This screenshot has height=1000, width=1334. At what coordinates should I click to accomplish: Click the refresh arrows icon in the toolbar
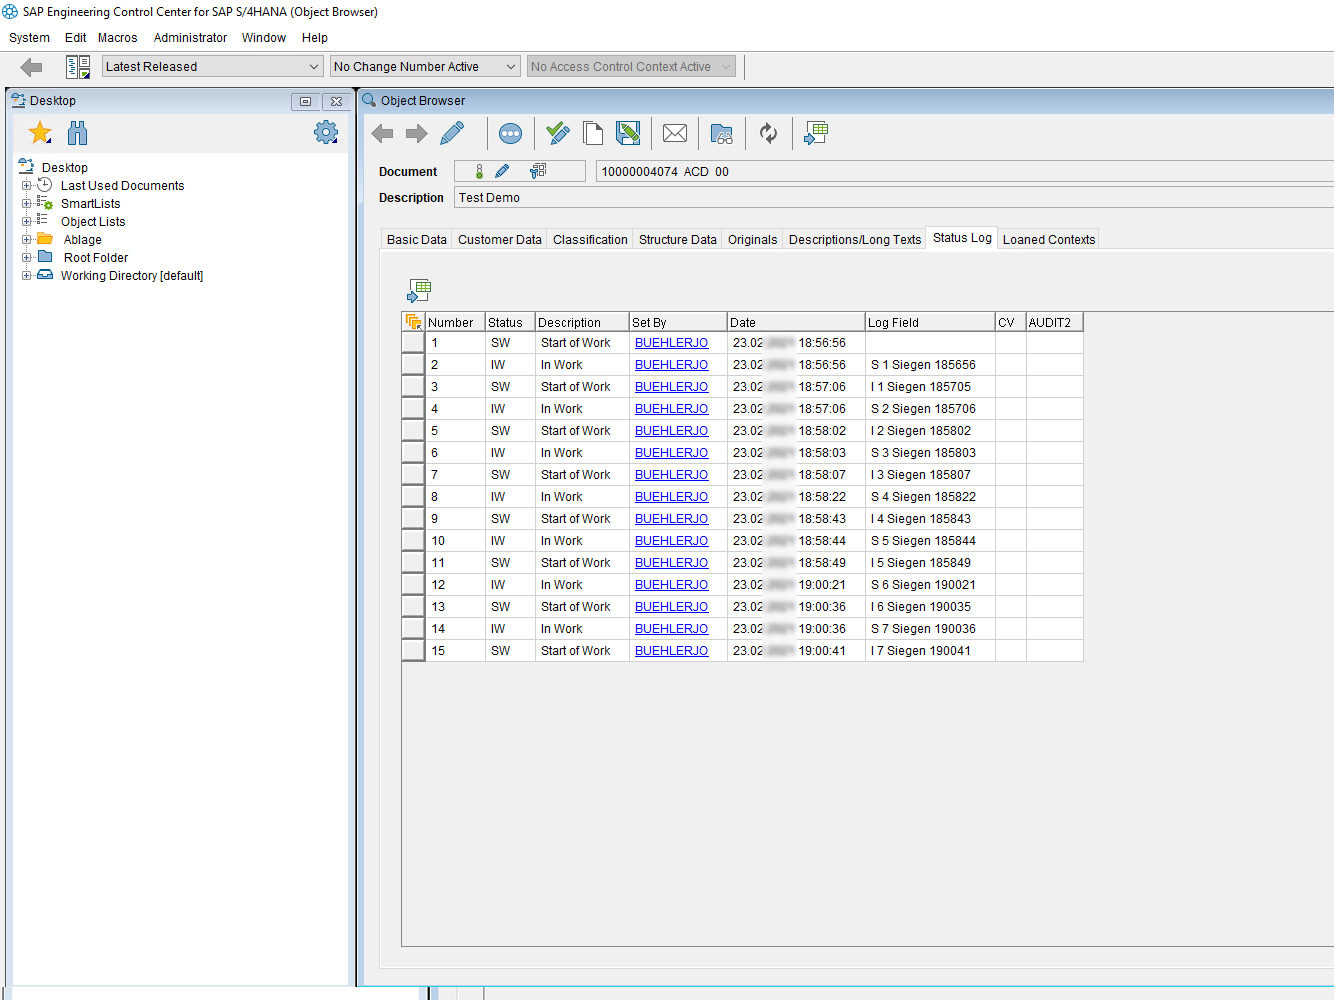[x=768, y=133]
